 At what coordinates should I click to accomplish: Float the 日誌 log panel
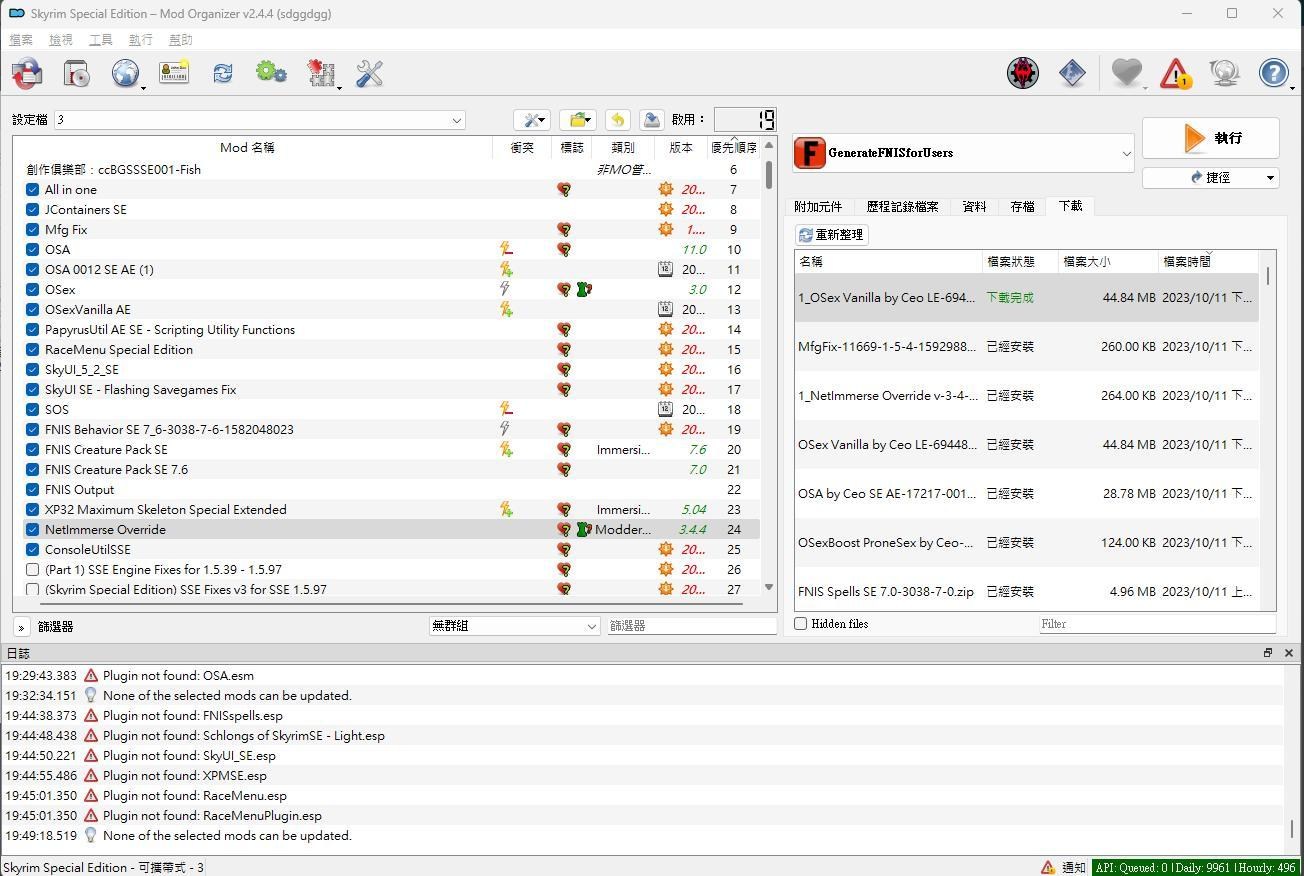pos(1267,653)
